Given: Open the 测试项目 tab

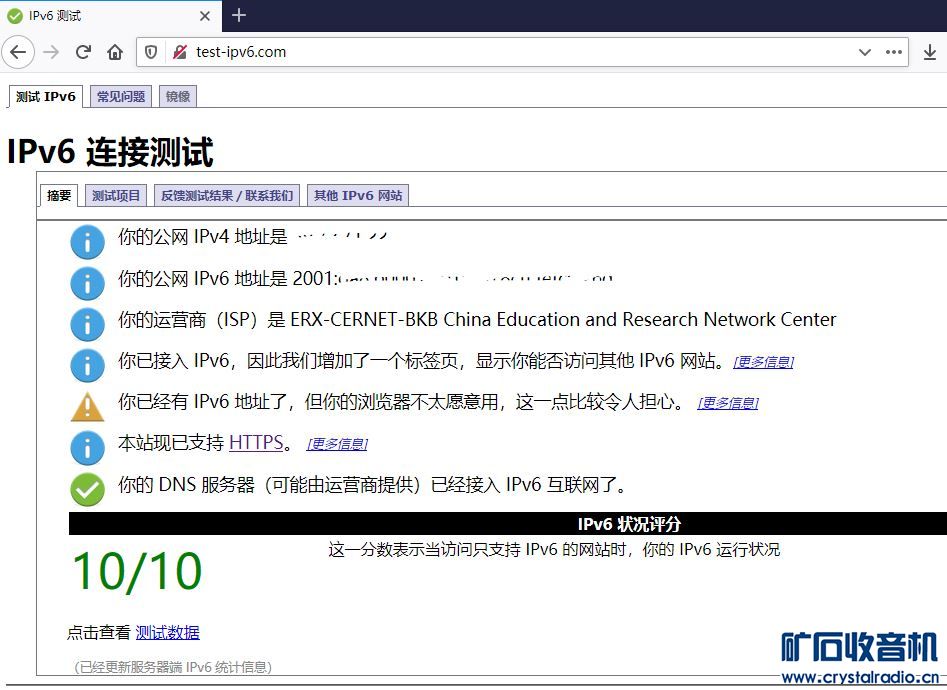Looking at the screenshot, I should click(x=116, y=196).
